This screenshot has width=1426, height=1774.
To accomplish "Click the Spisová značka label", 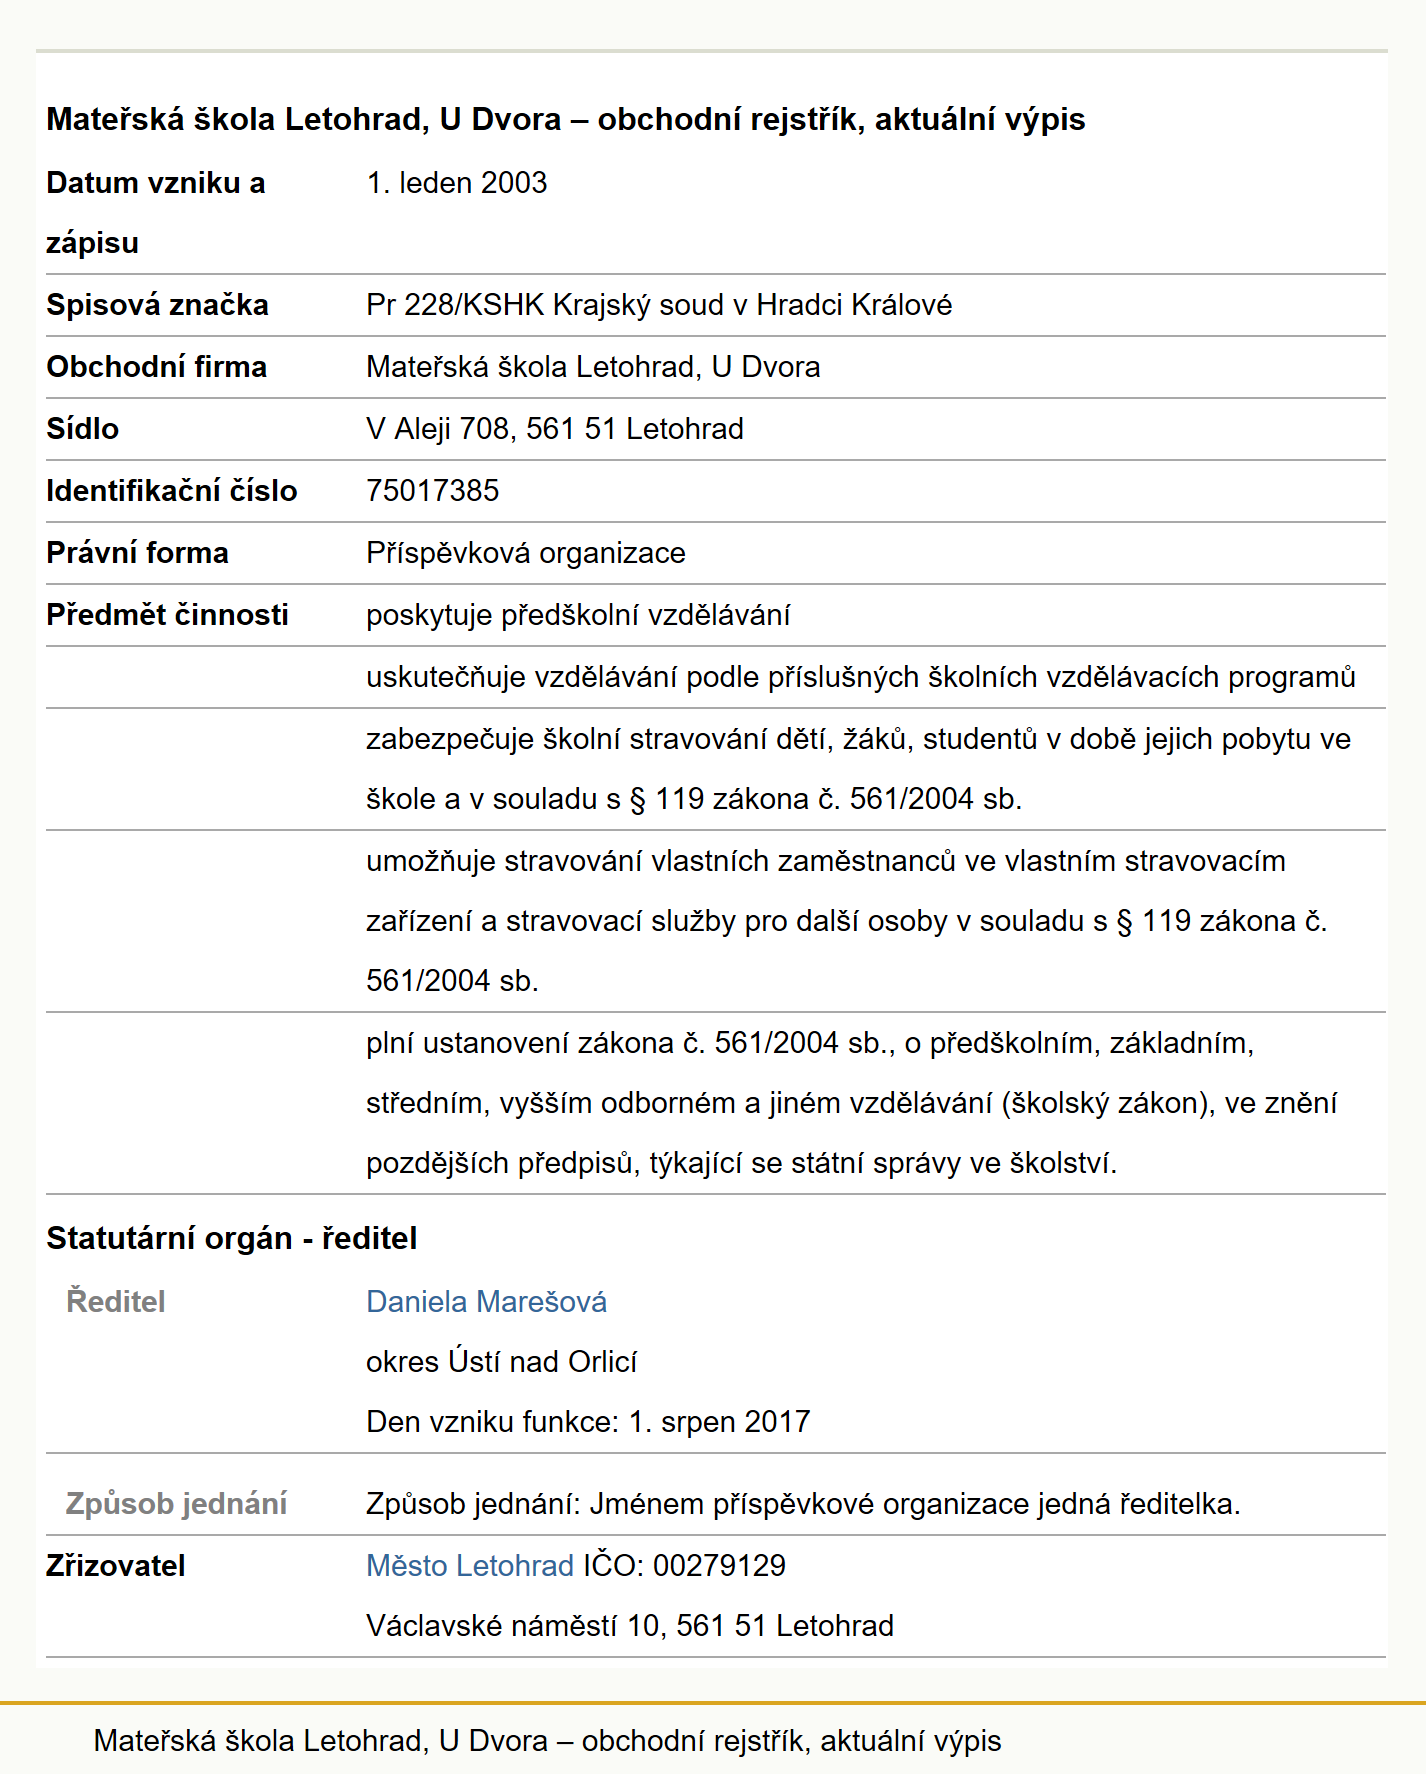I will (x=157, y=305).
